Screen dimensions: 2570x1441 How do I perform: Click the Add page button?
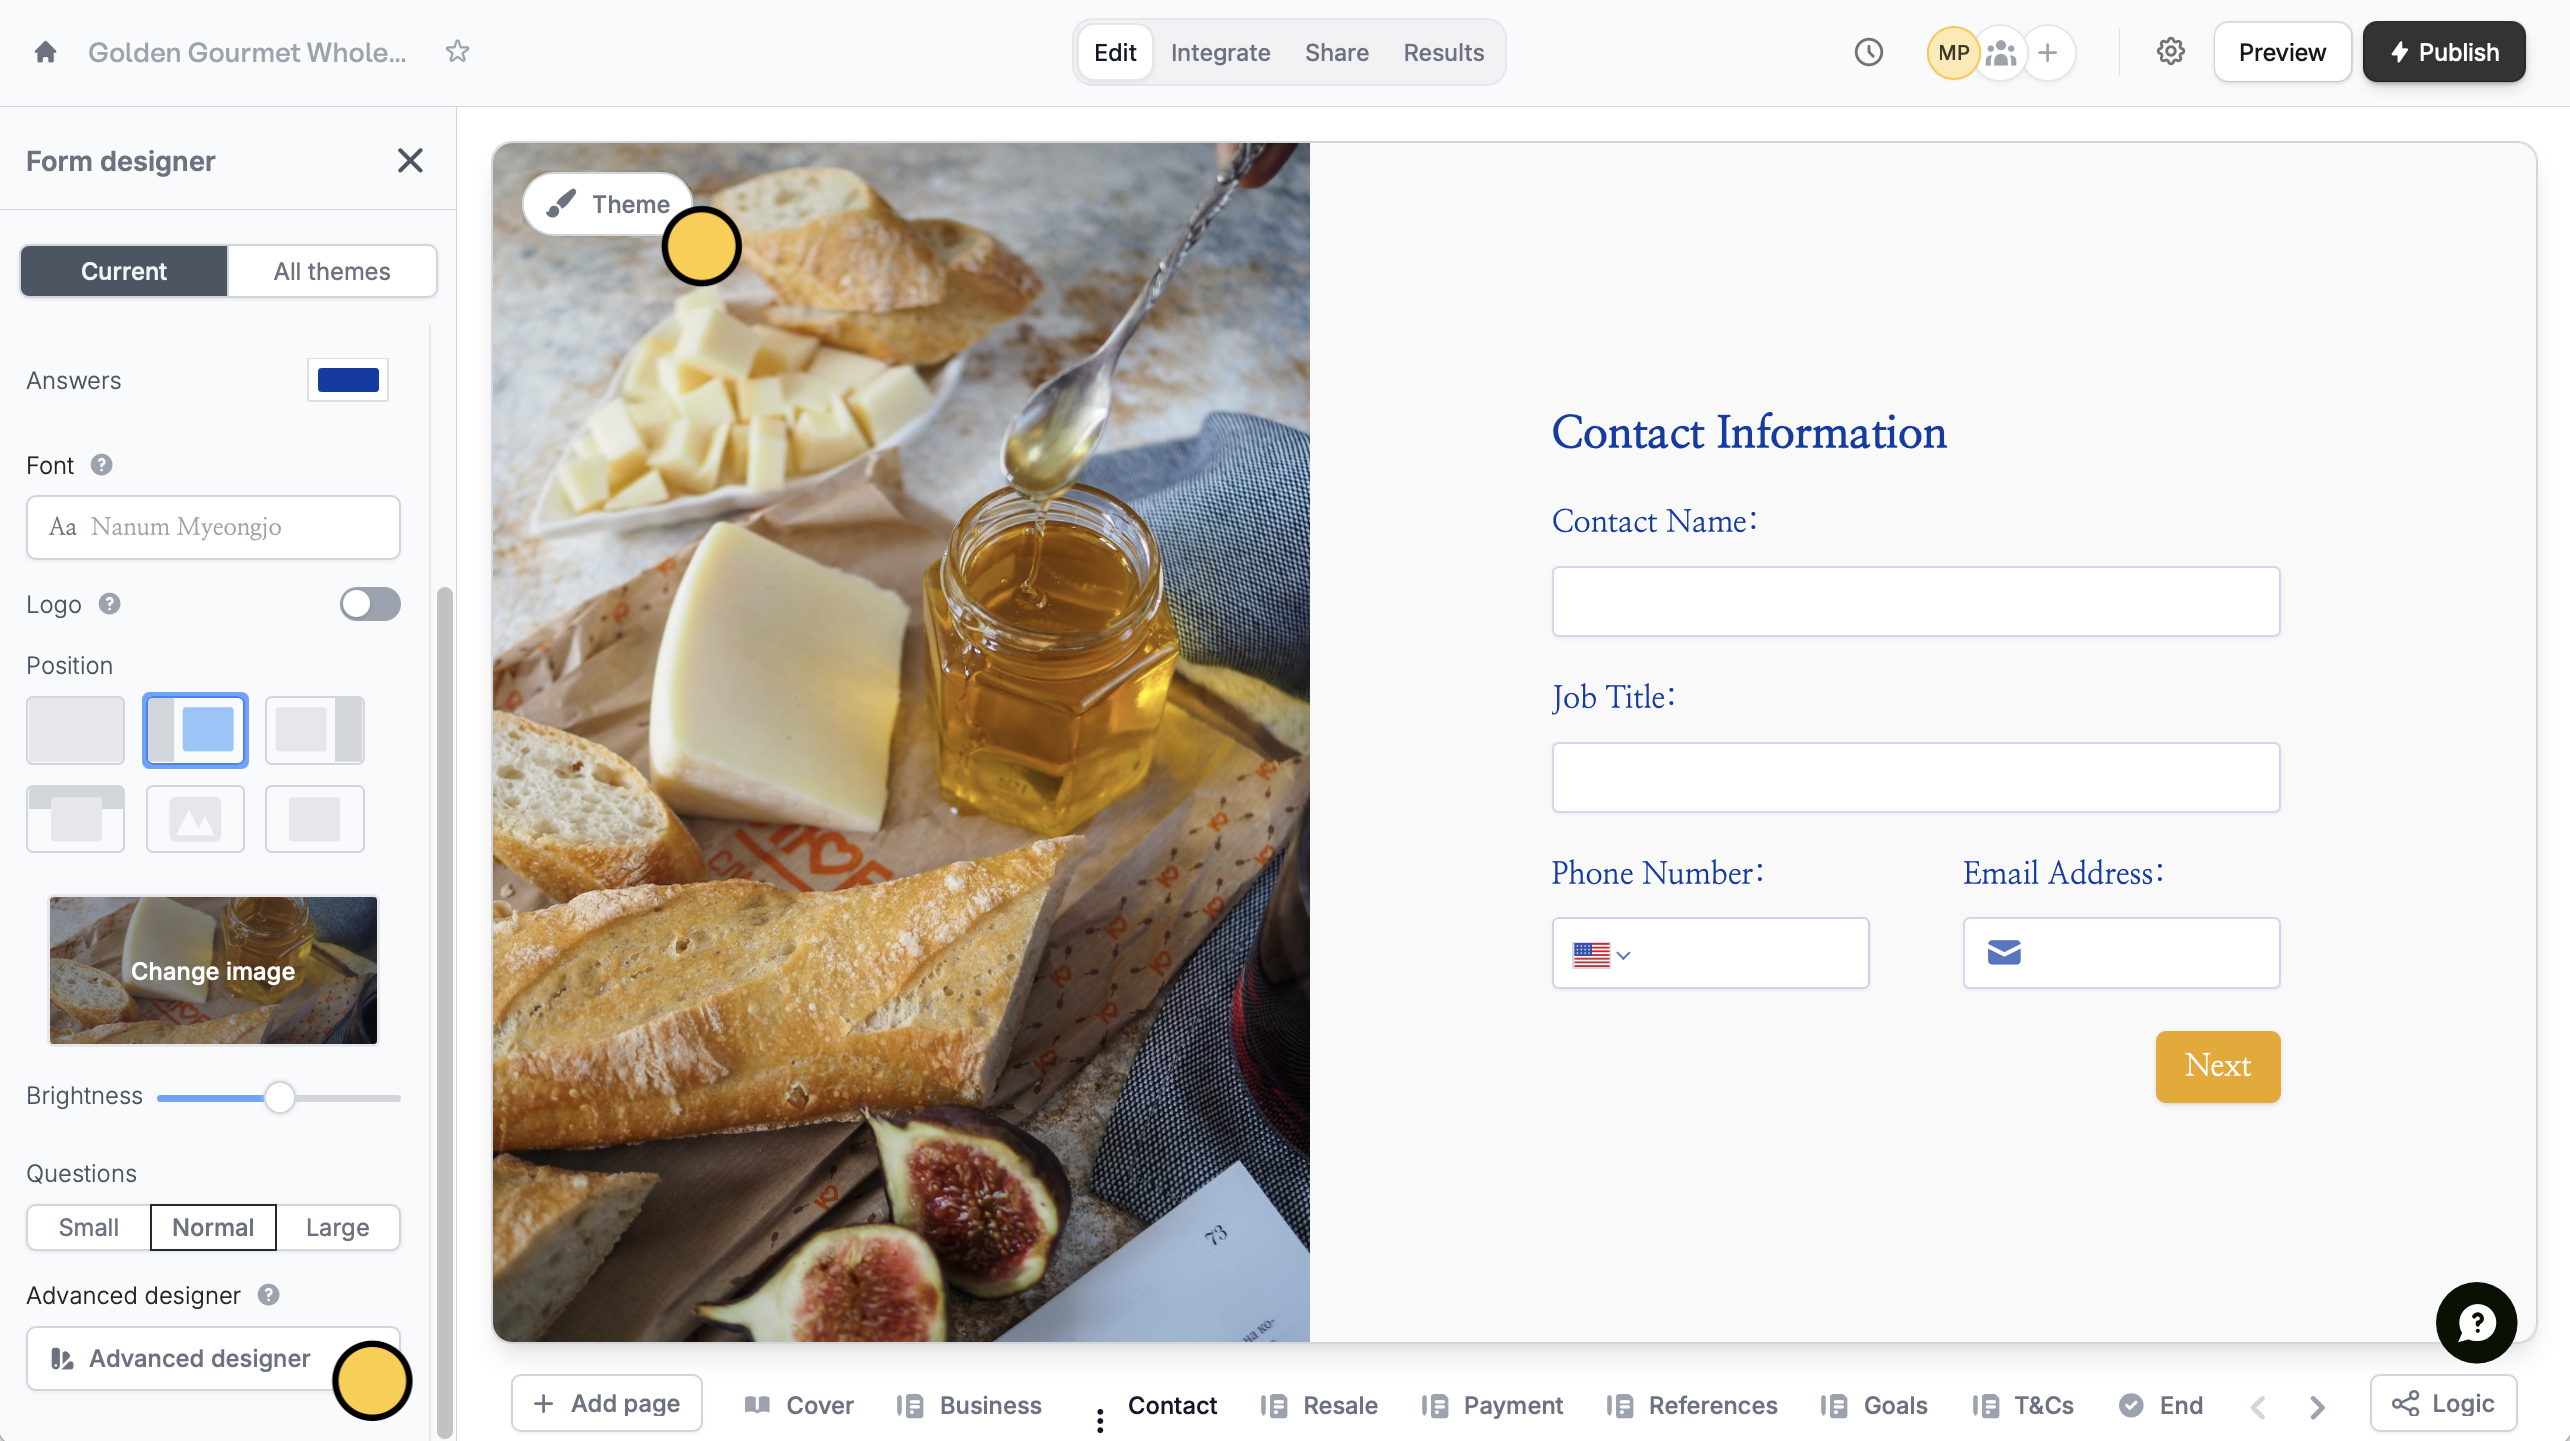click(x=607, y=1403)
